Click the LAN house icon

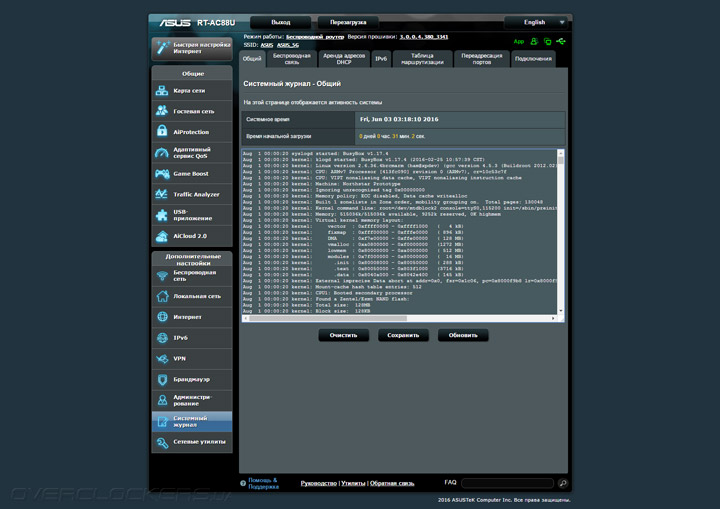click(x=162, y=296)
